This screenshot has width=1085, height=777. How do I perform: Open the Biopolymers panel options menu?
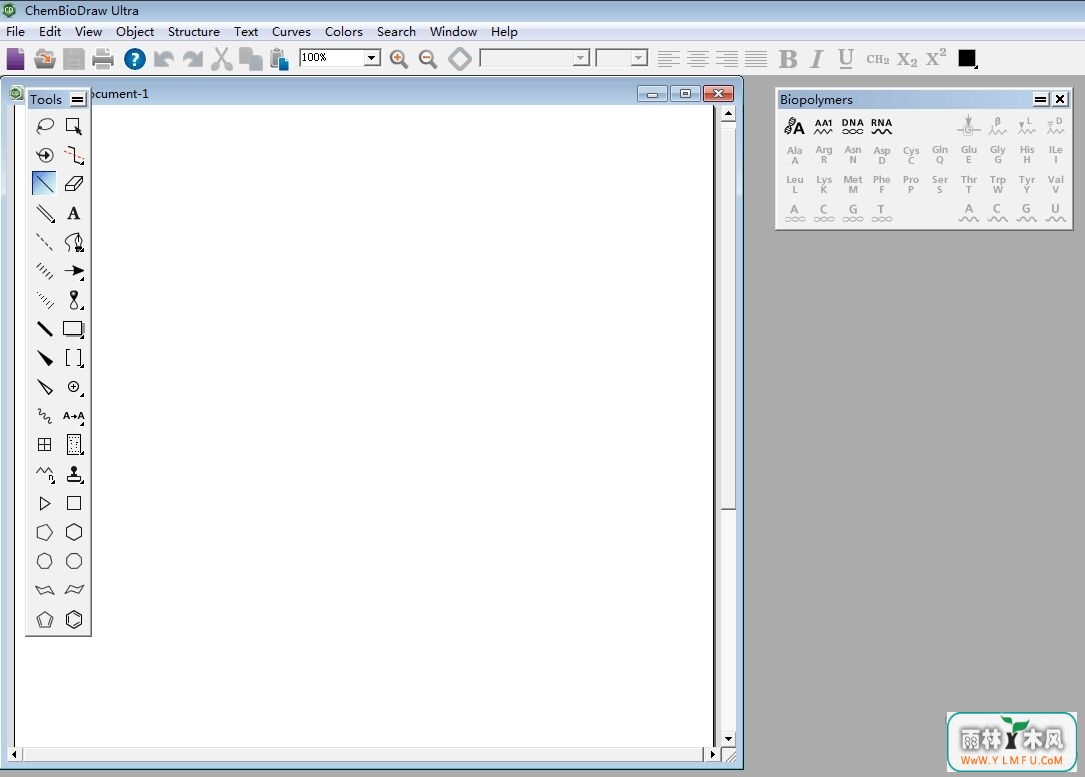1040,100
